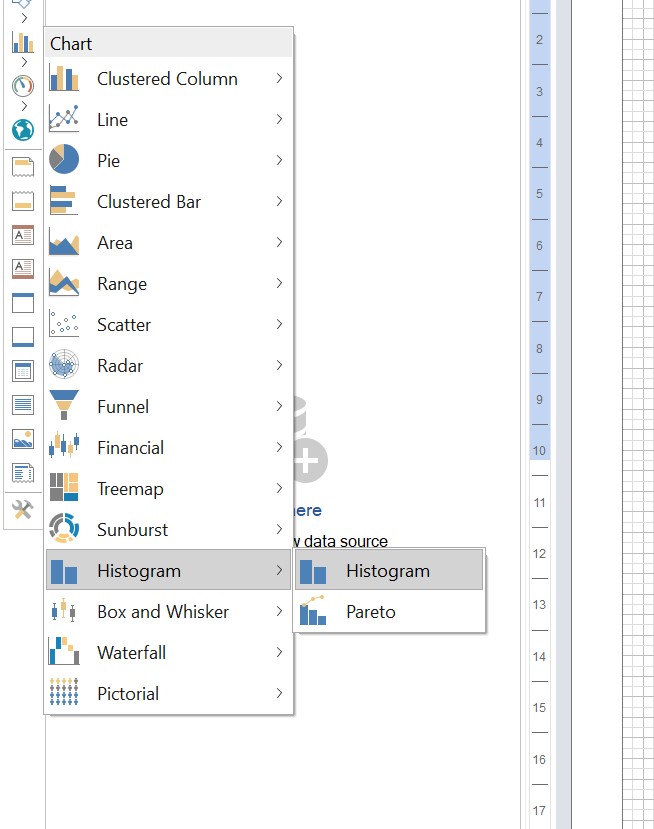Open the Scatter chart submenu
The height and width of the screenshot is (829, 654).
pyautogui.click(x=169, y=325)
